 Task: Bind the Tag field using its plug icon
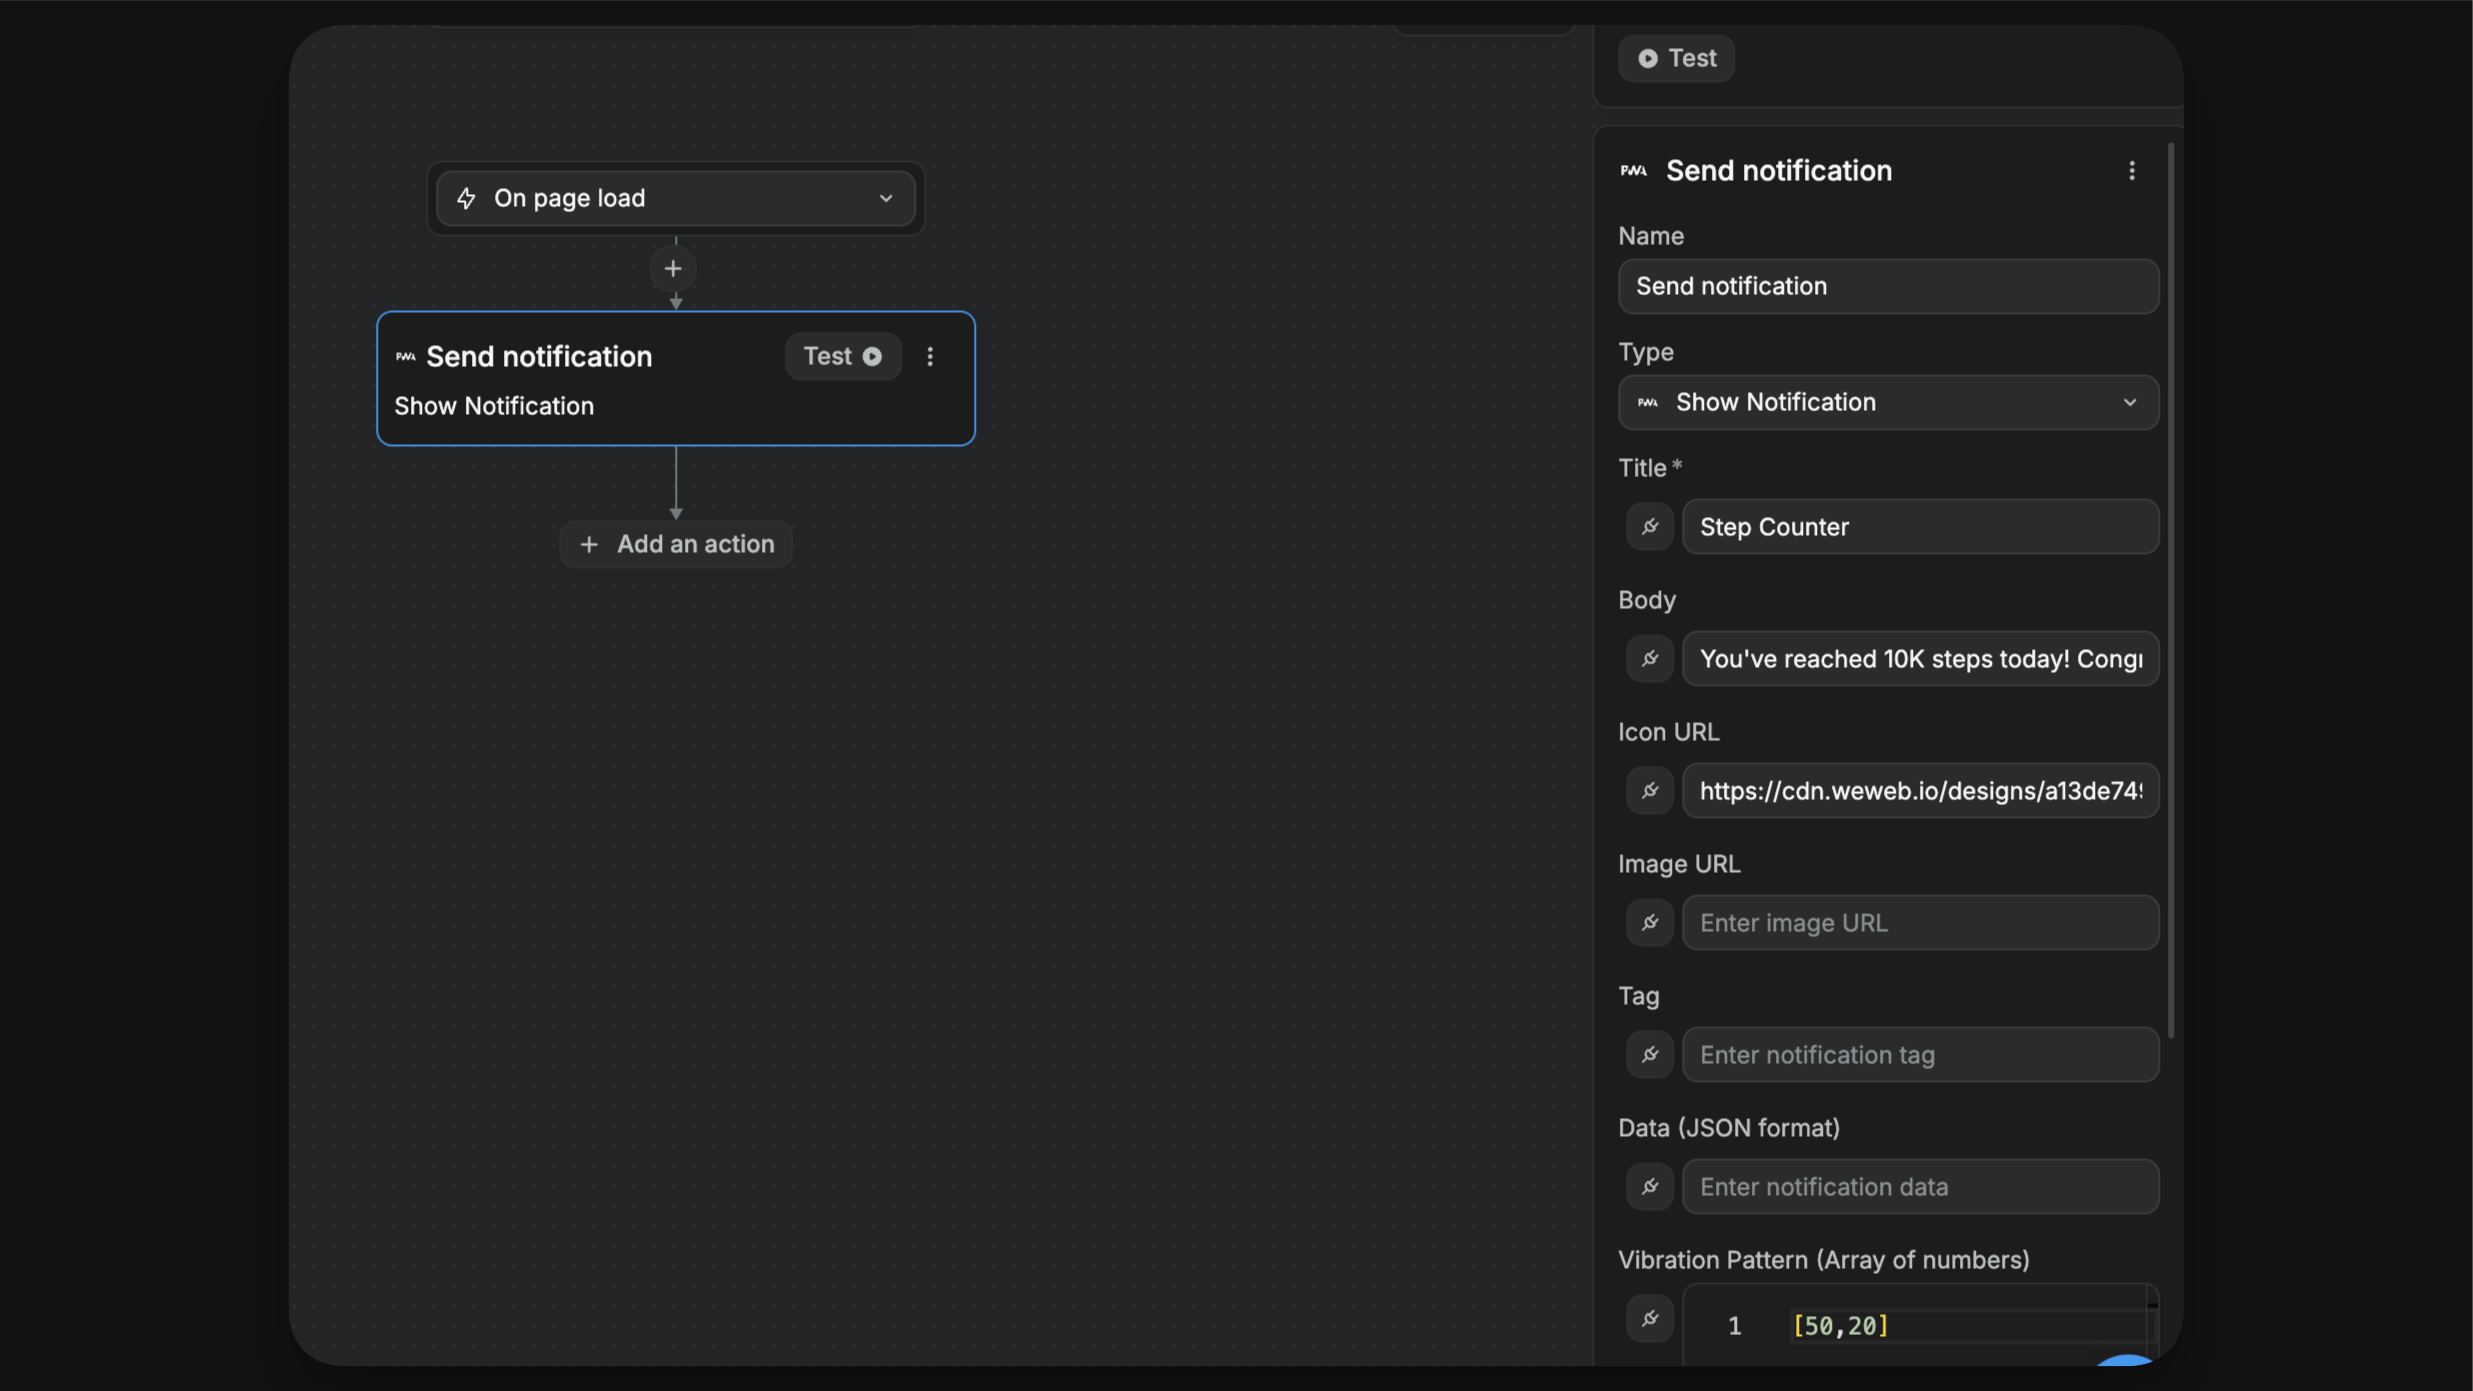coord(1649,1054)
